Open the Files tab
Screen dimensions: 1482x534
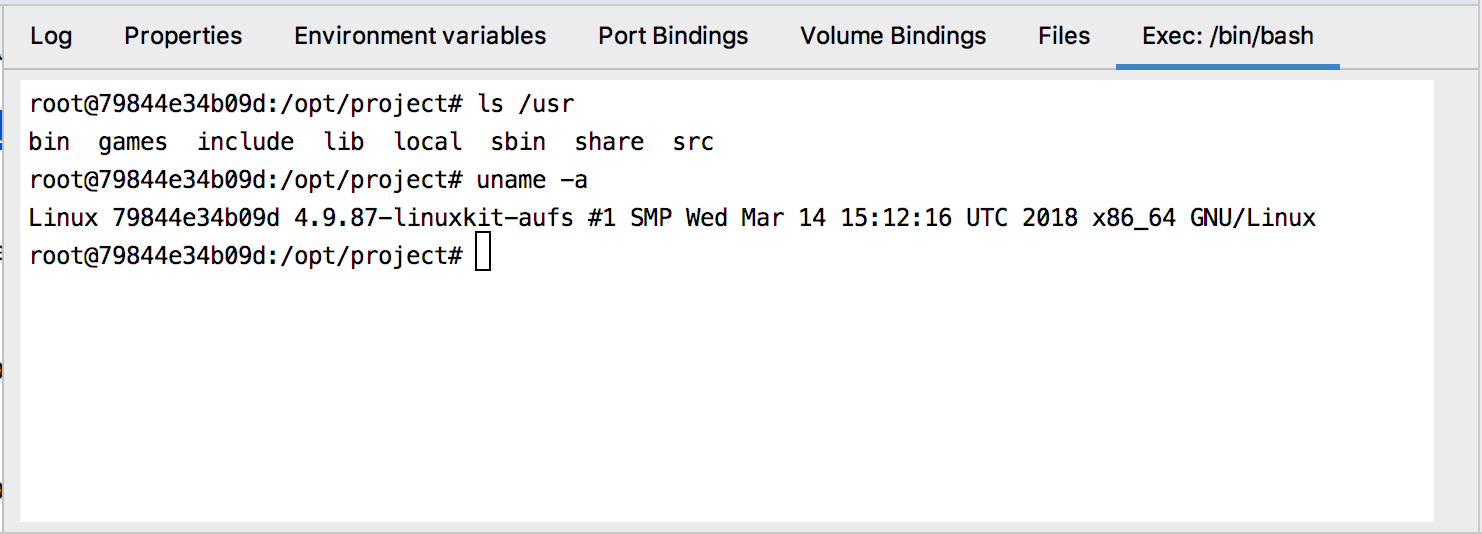click(1064, 36)
